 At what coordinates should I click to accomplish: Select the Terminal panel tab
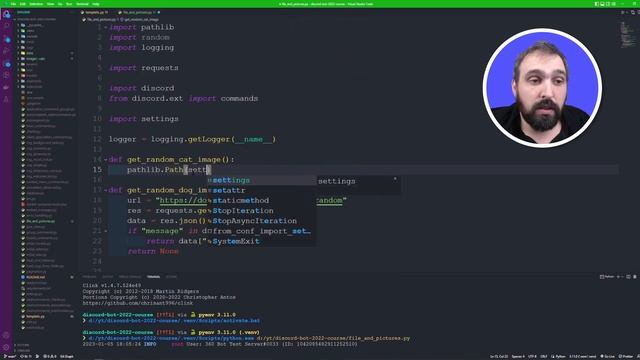coord(153,277)
